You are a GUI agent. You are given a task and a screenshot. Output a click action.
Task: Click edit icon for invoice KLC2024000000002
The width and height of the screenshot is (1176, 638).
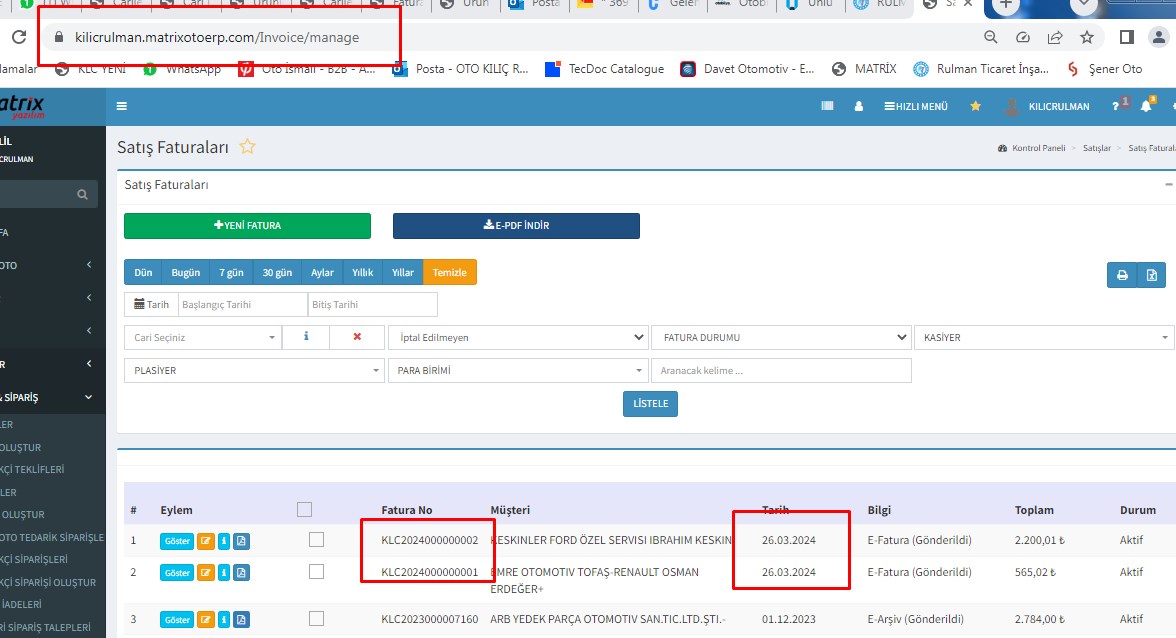point(205,541)
